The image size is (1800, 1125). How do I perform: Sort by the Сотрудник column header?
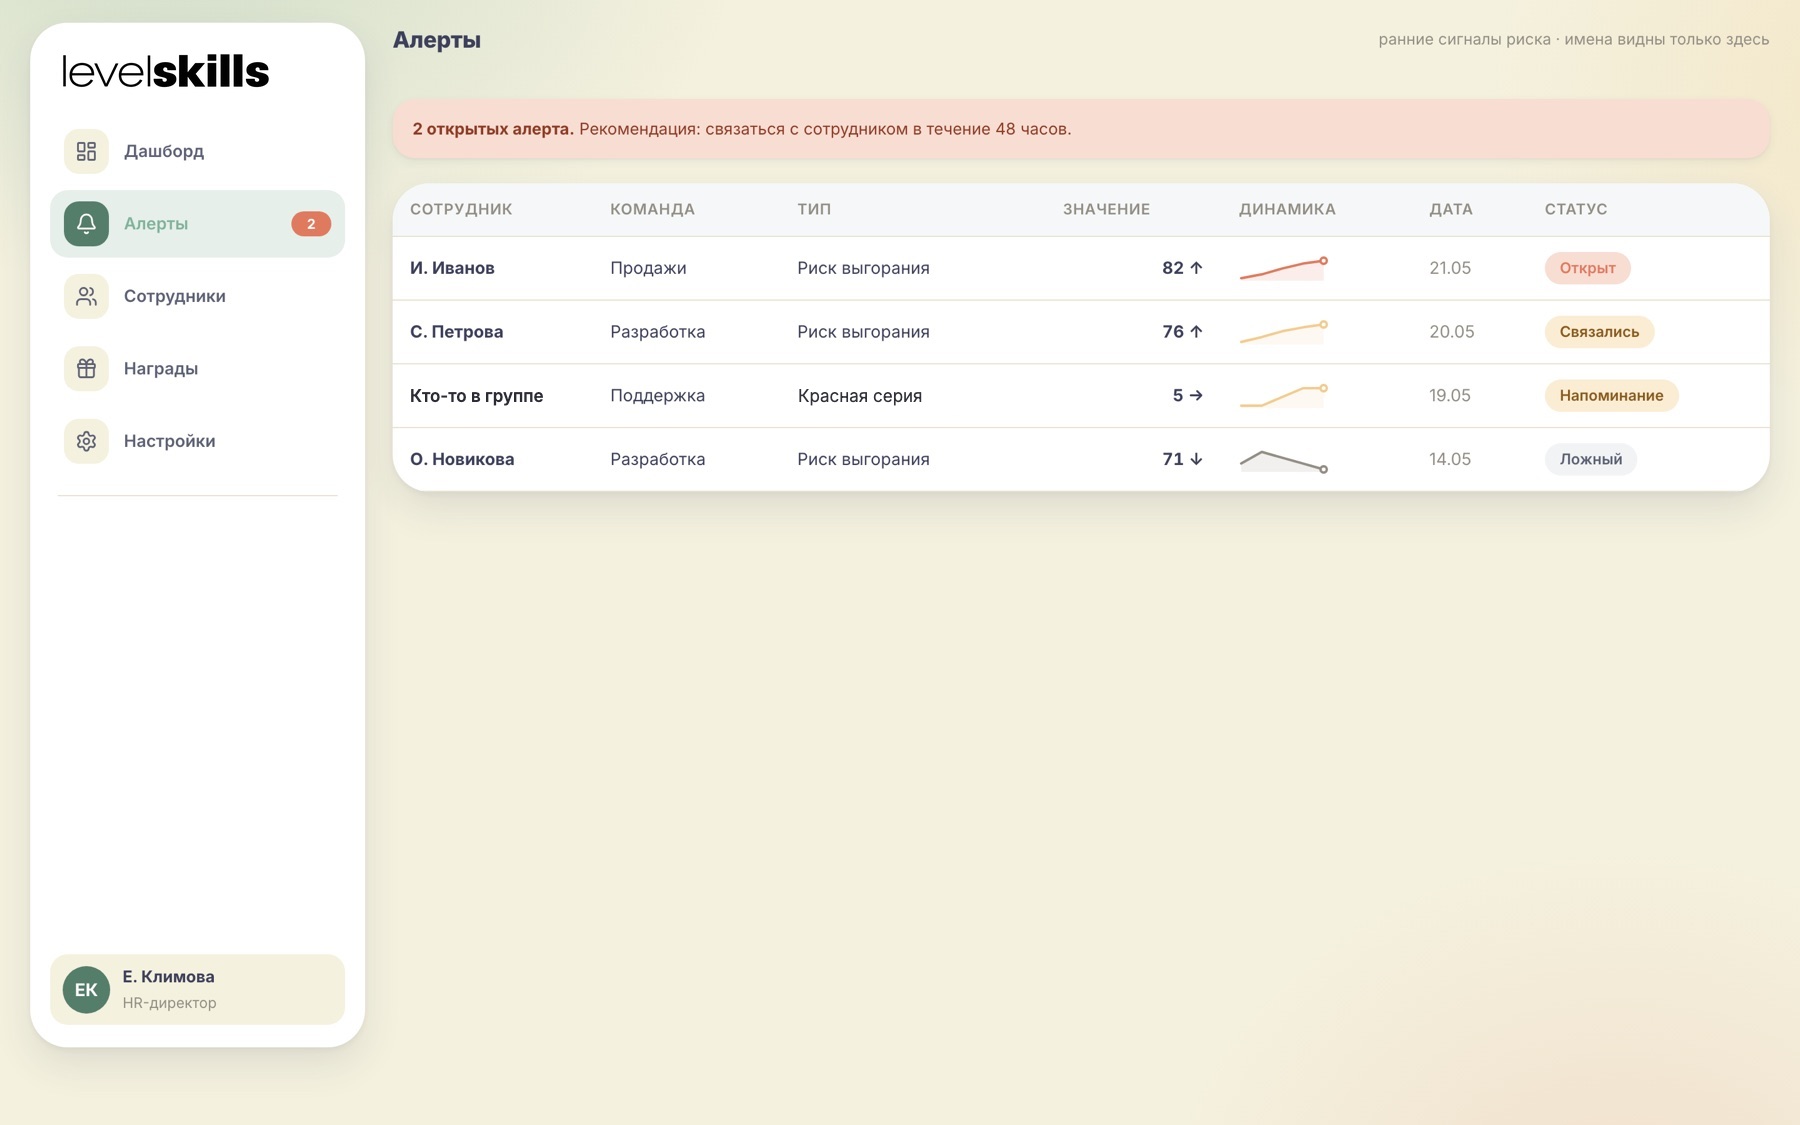pos(461,209)
